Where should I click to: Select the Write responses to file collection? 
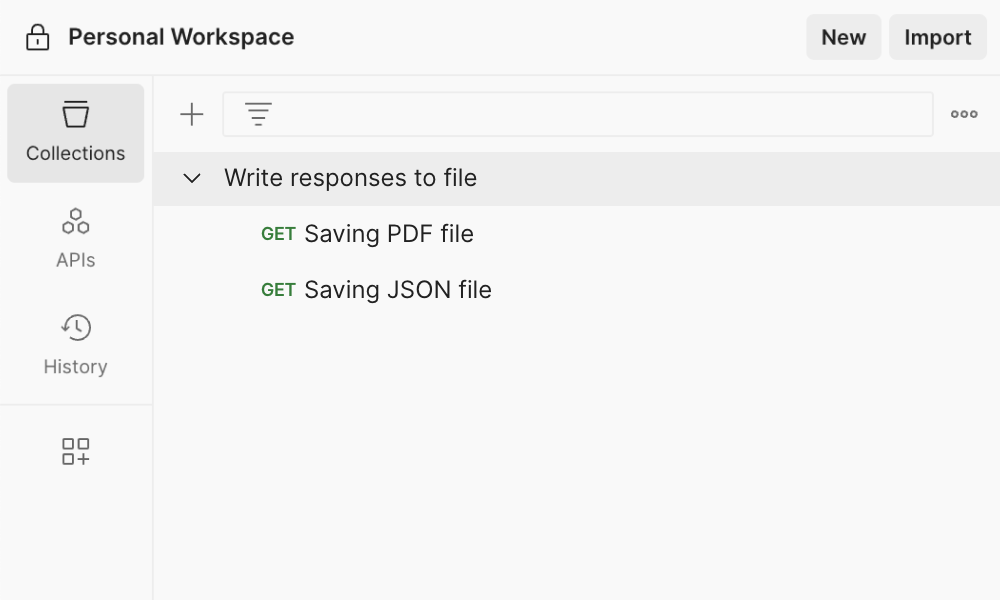pyautogui.click(x=352, y=177)
